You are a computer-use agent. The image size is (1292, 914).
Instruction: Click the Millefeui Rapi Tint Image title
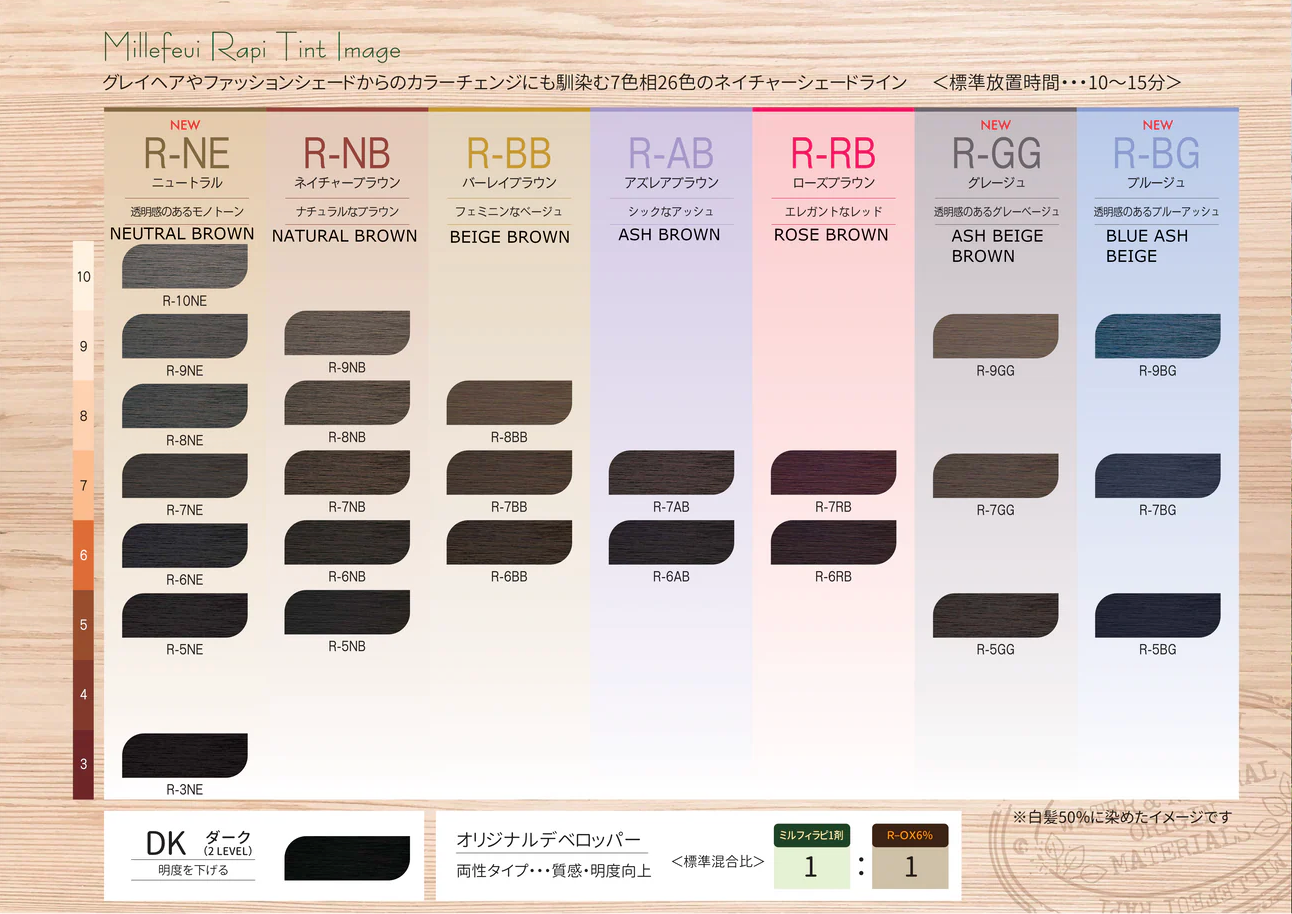click(251, 48)
